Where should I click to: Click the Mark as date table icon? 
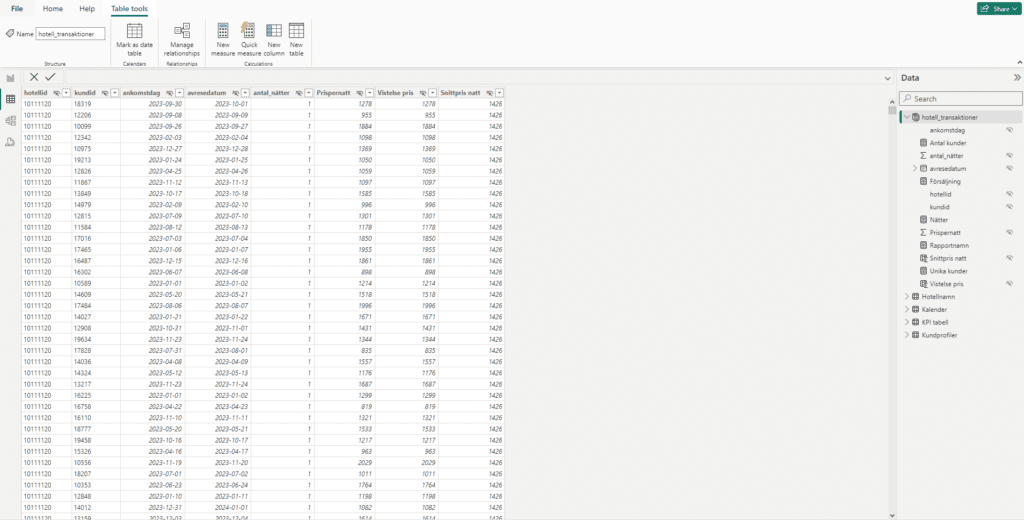point(134,31)
